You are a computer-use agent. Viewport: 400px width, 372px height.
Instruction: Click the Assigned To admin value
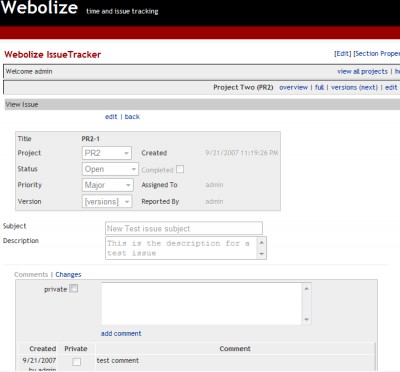click(x=214, y=185)
